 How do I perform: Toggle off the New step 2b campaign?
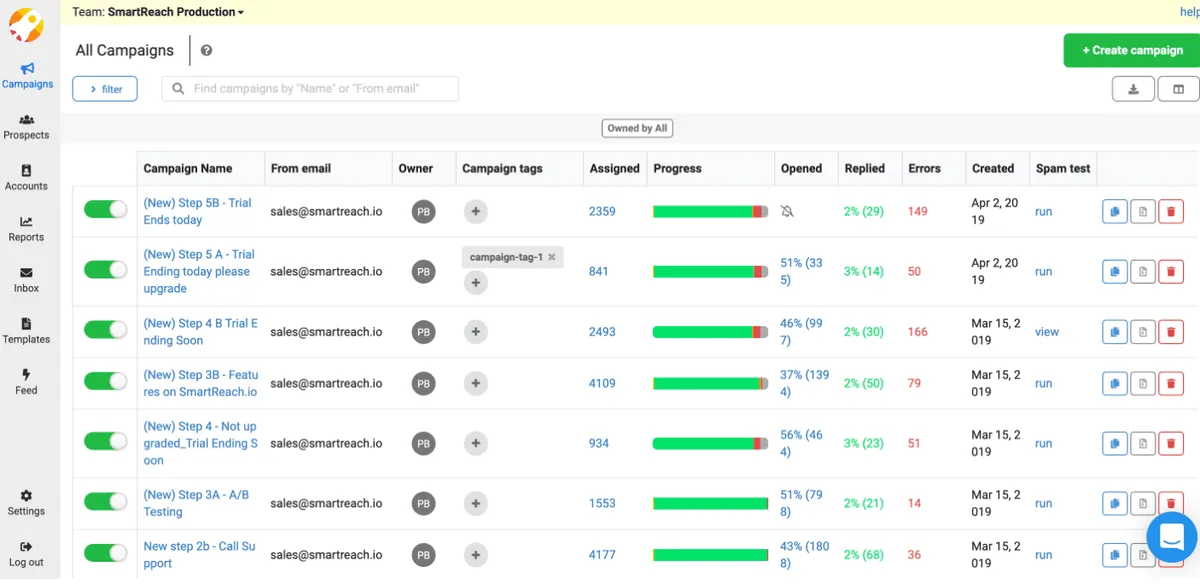104,554
